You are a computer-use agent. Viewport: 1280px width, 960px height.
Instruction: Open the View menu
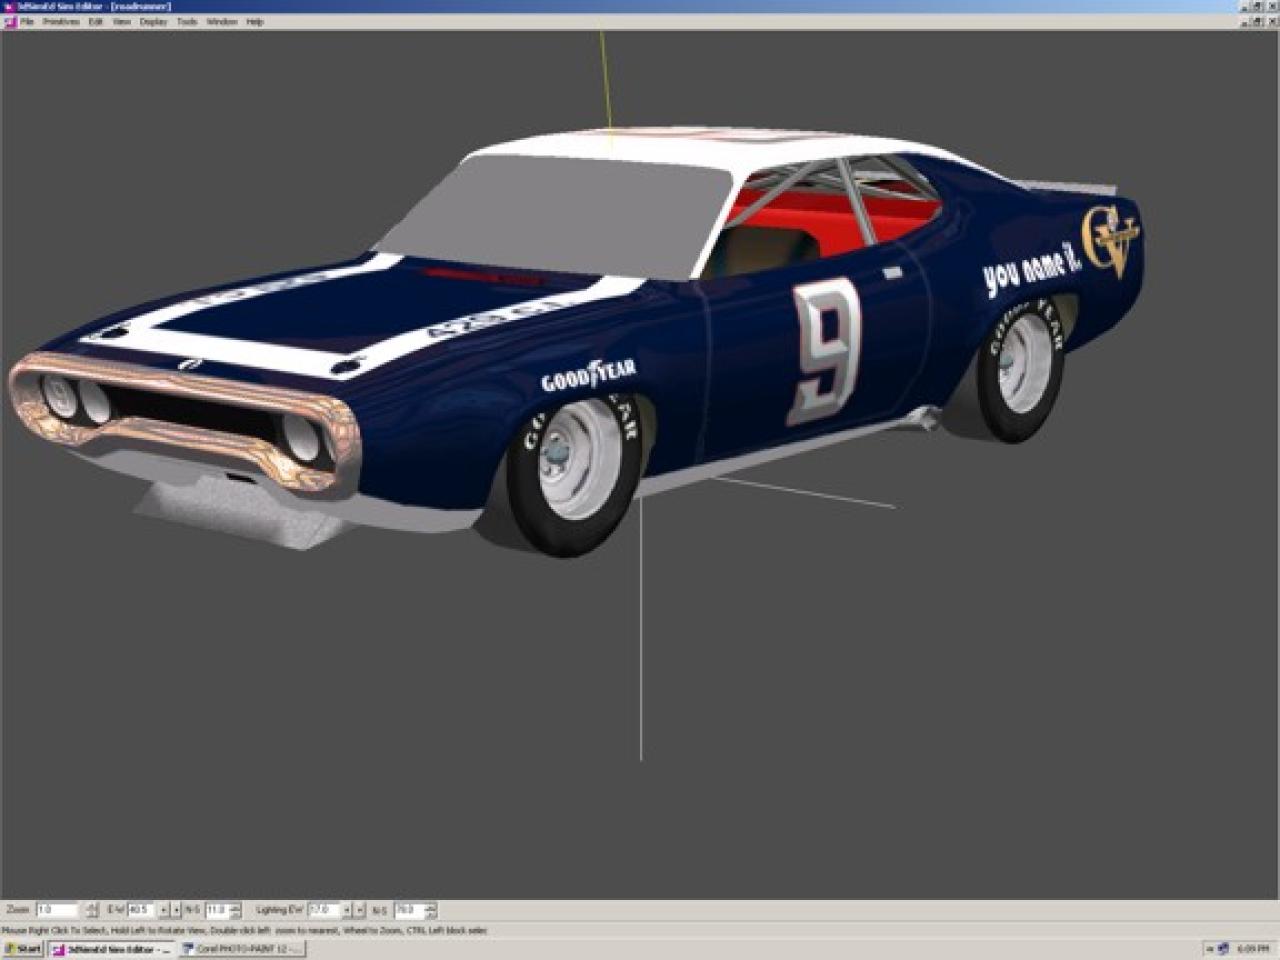coord(122,21)
